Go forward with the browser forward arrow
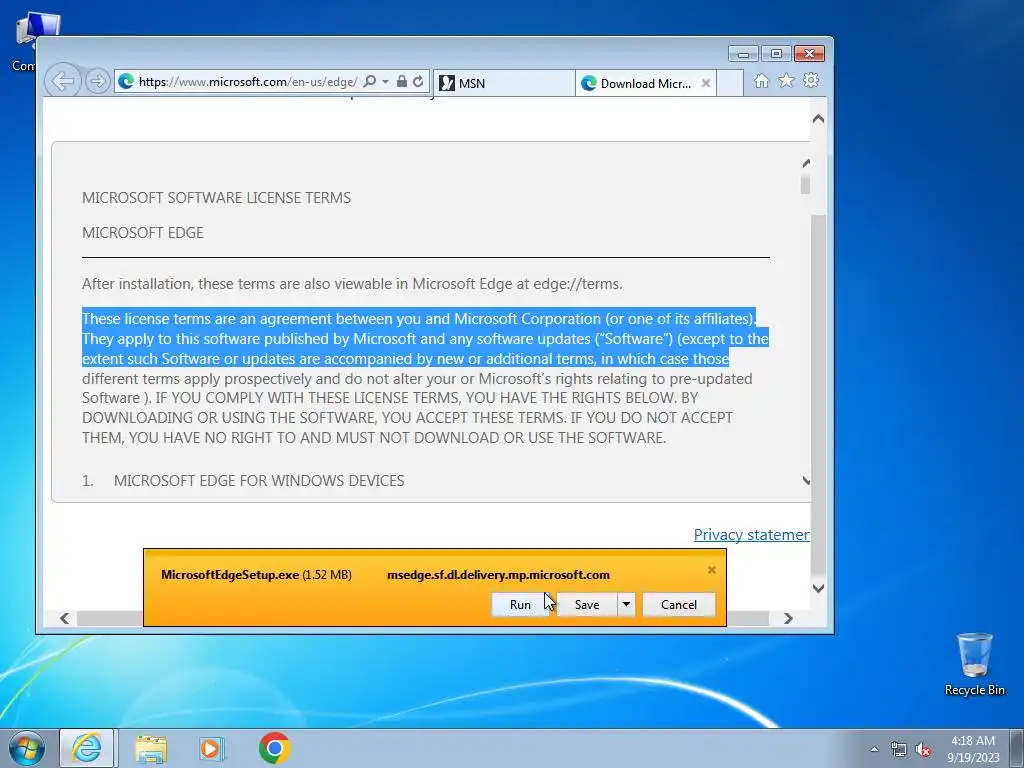Image resolution: width=1024 pixels, height=768 pixels. (x=97, y=82)
